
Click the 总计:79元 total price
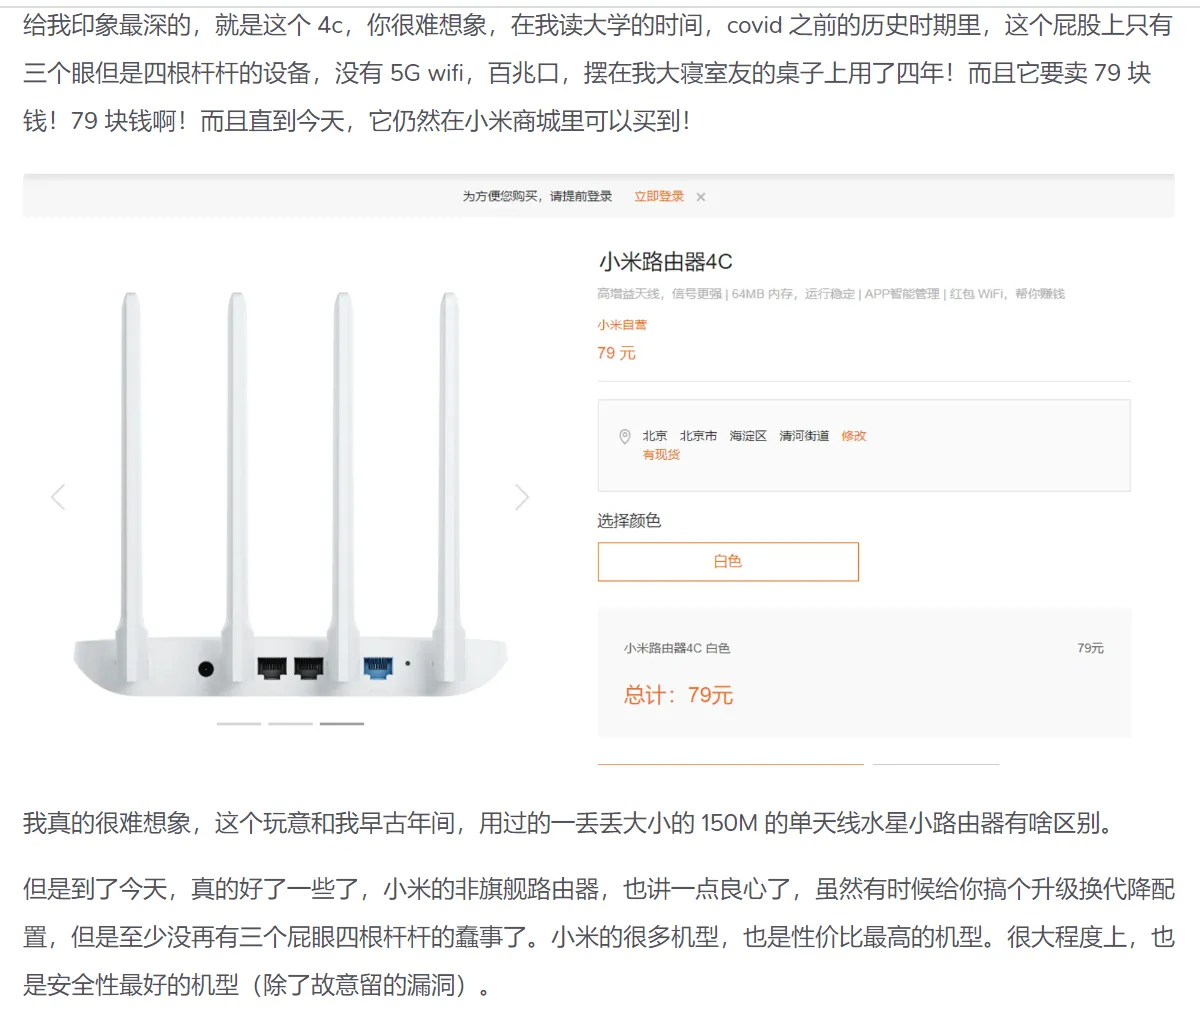[x=679, y=695]
